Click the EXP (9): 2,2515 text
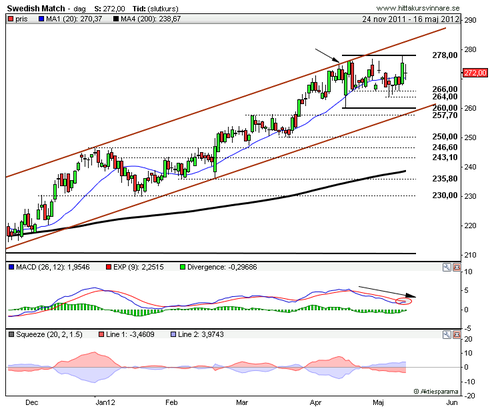The width and height of the screenshot is (490, 411). (138, 267)
